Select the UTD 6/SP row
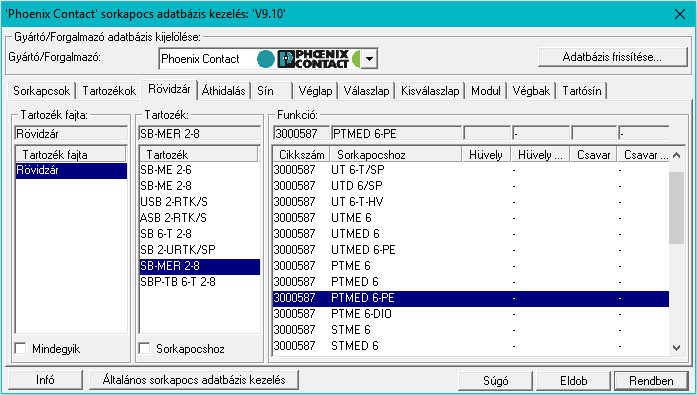Image resolution: width=697 pixels, height=395 pixels. [471, 186]
